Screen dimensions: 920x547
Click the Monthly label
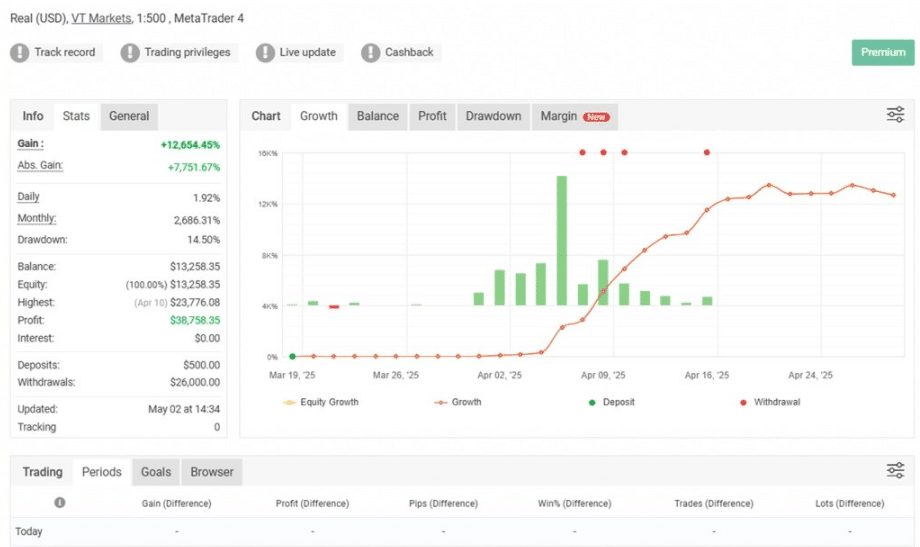click(37, 218)
